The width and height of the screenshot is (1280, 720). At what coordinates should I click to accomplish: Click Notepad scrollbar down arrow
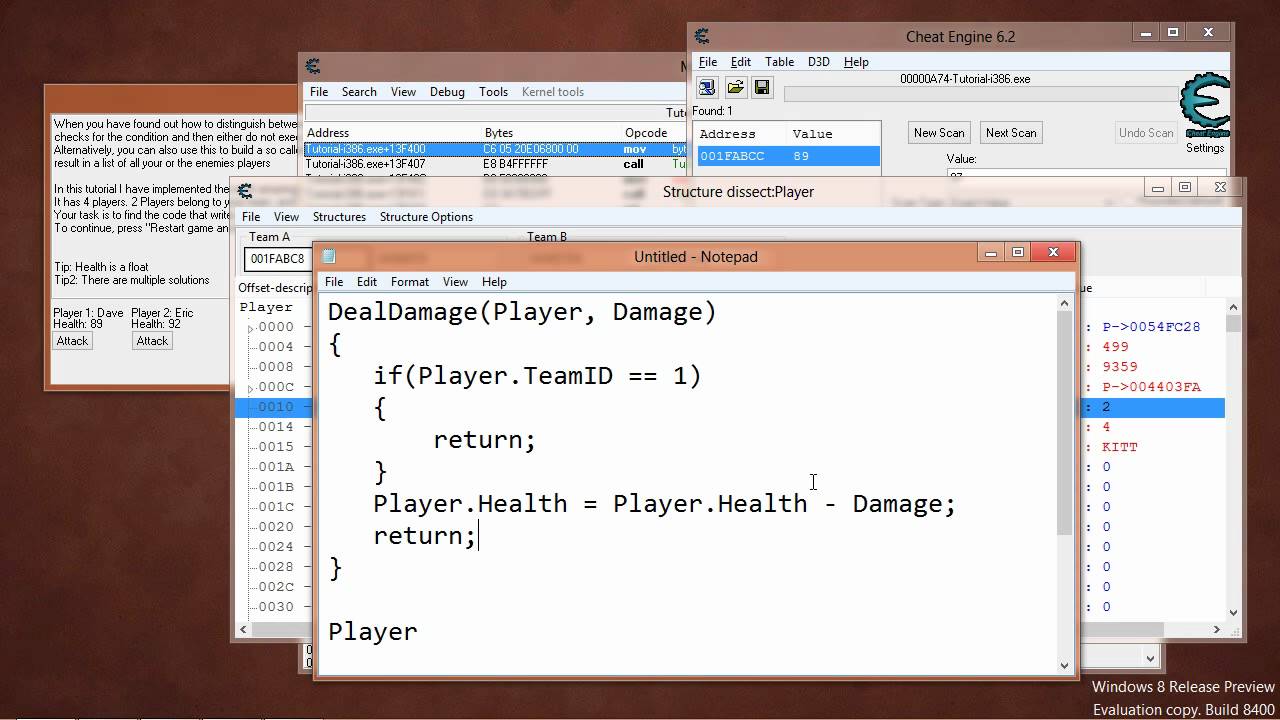(x=1064, y=664)
